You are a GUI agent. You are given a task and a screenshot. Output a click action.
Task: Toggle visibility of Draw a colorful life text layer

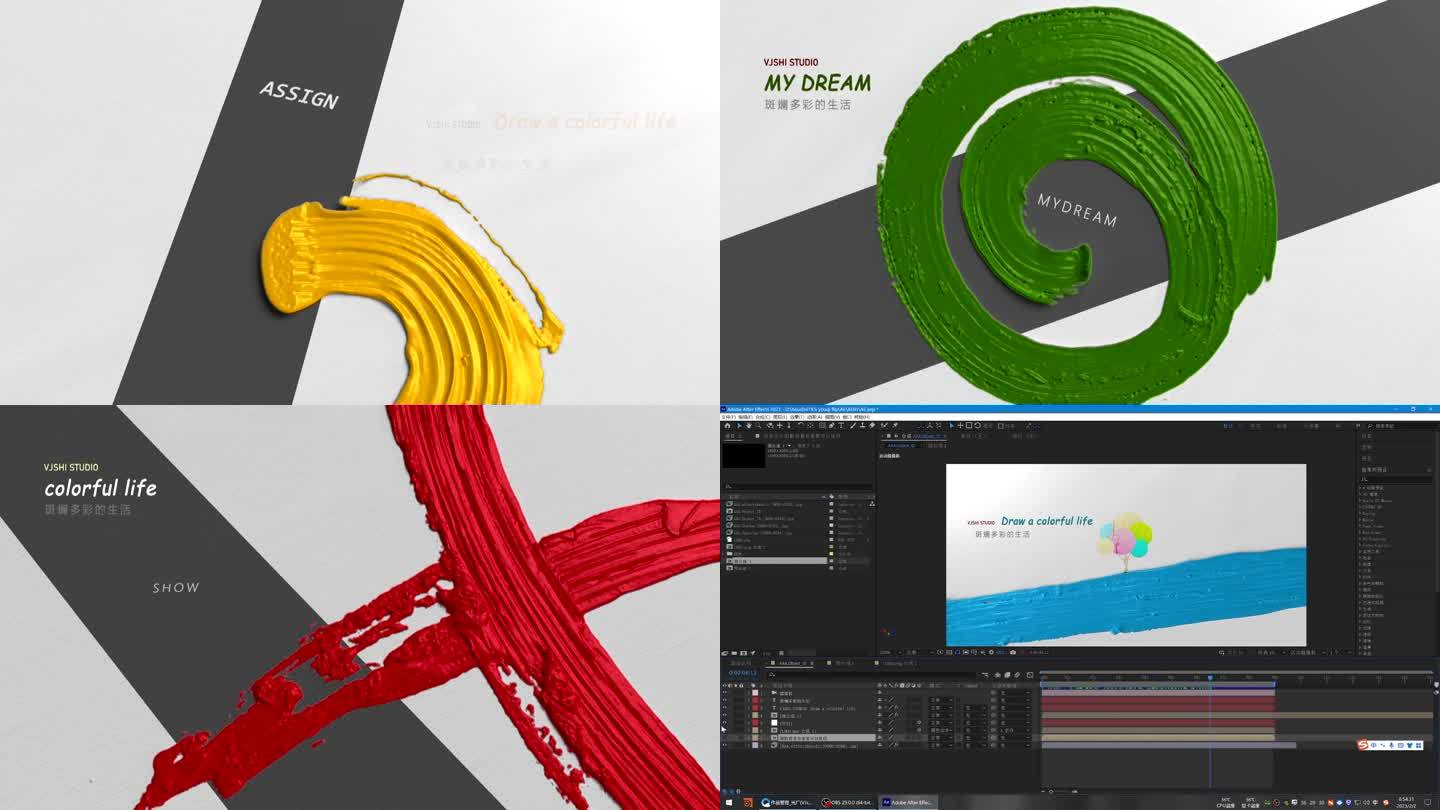pyautogui.click(x=725, y=708)
